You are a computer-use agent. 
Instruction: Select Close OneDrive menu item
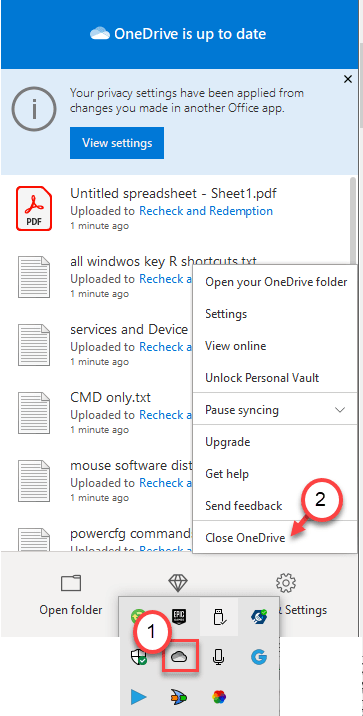pos(275,537)
